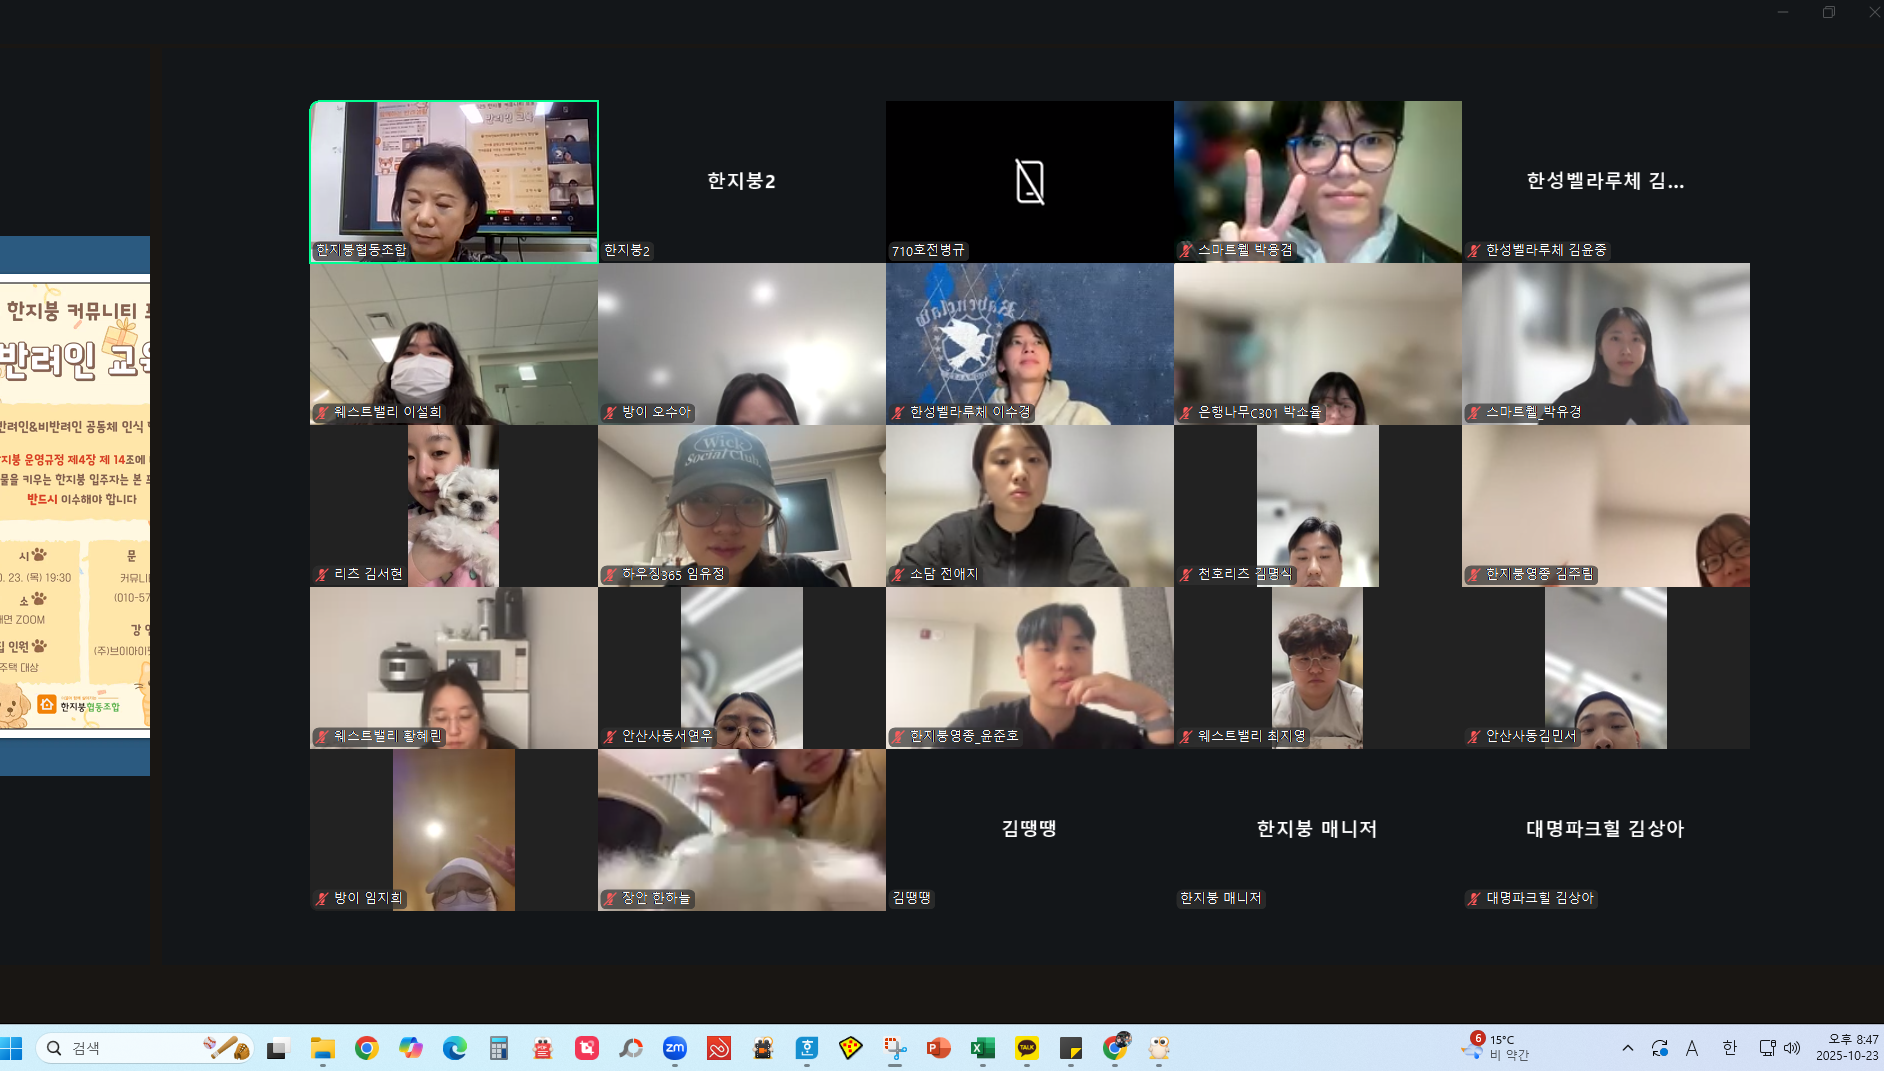
Task: Click the name label '스마트웰_박유경'
Action: tap(1533, 412)
